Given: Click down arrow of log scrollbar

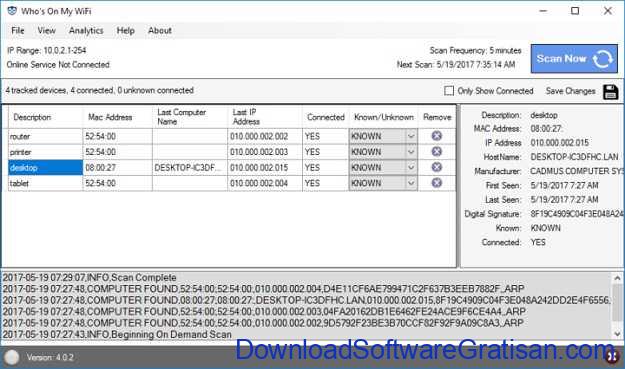Looking at the screenshot, I should point(617,334).
